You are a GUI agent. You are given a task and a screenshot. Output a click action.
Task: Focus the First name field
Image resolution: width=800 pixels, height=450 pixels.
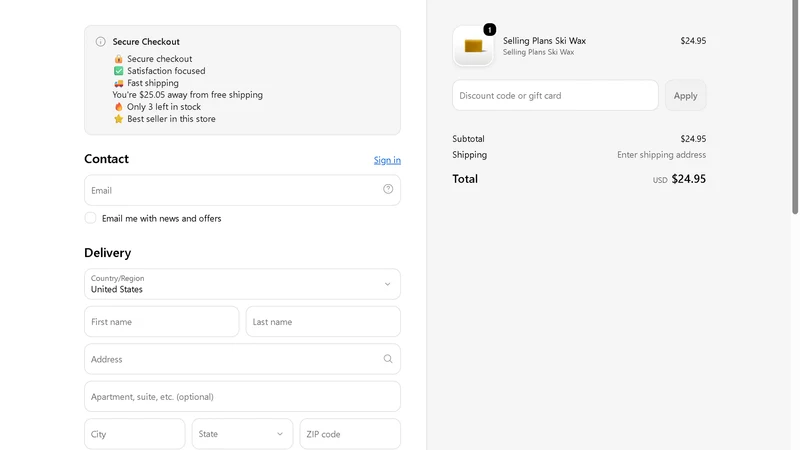[162, 321]
